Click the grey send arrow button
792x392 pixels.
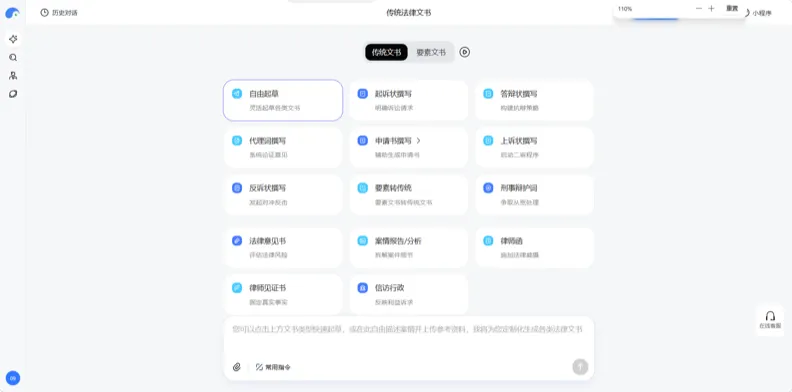[x=580, y=367]
